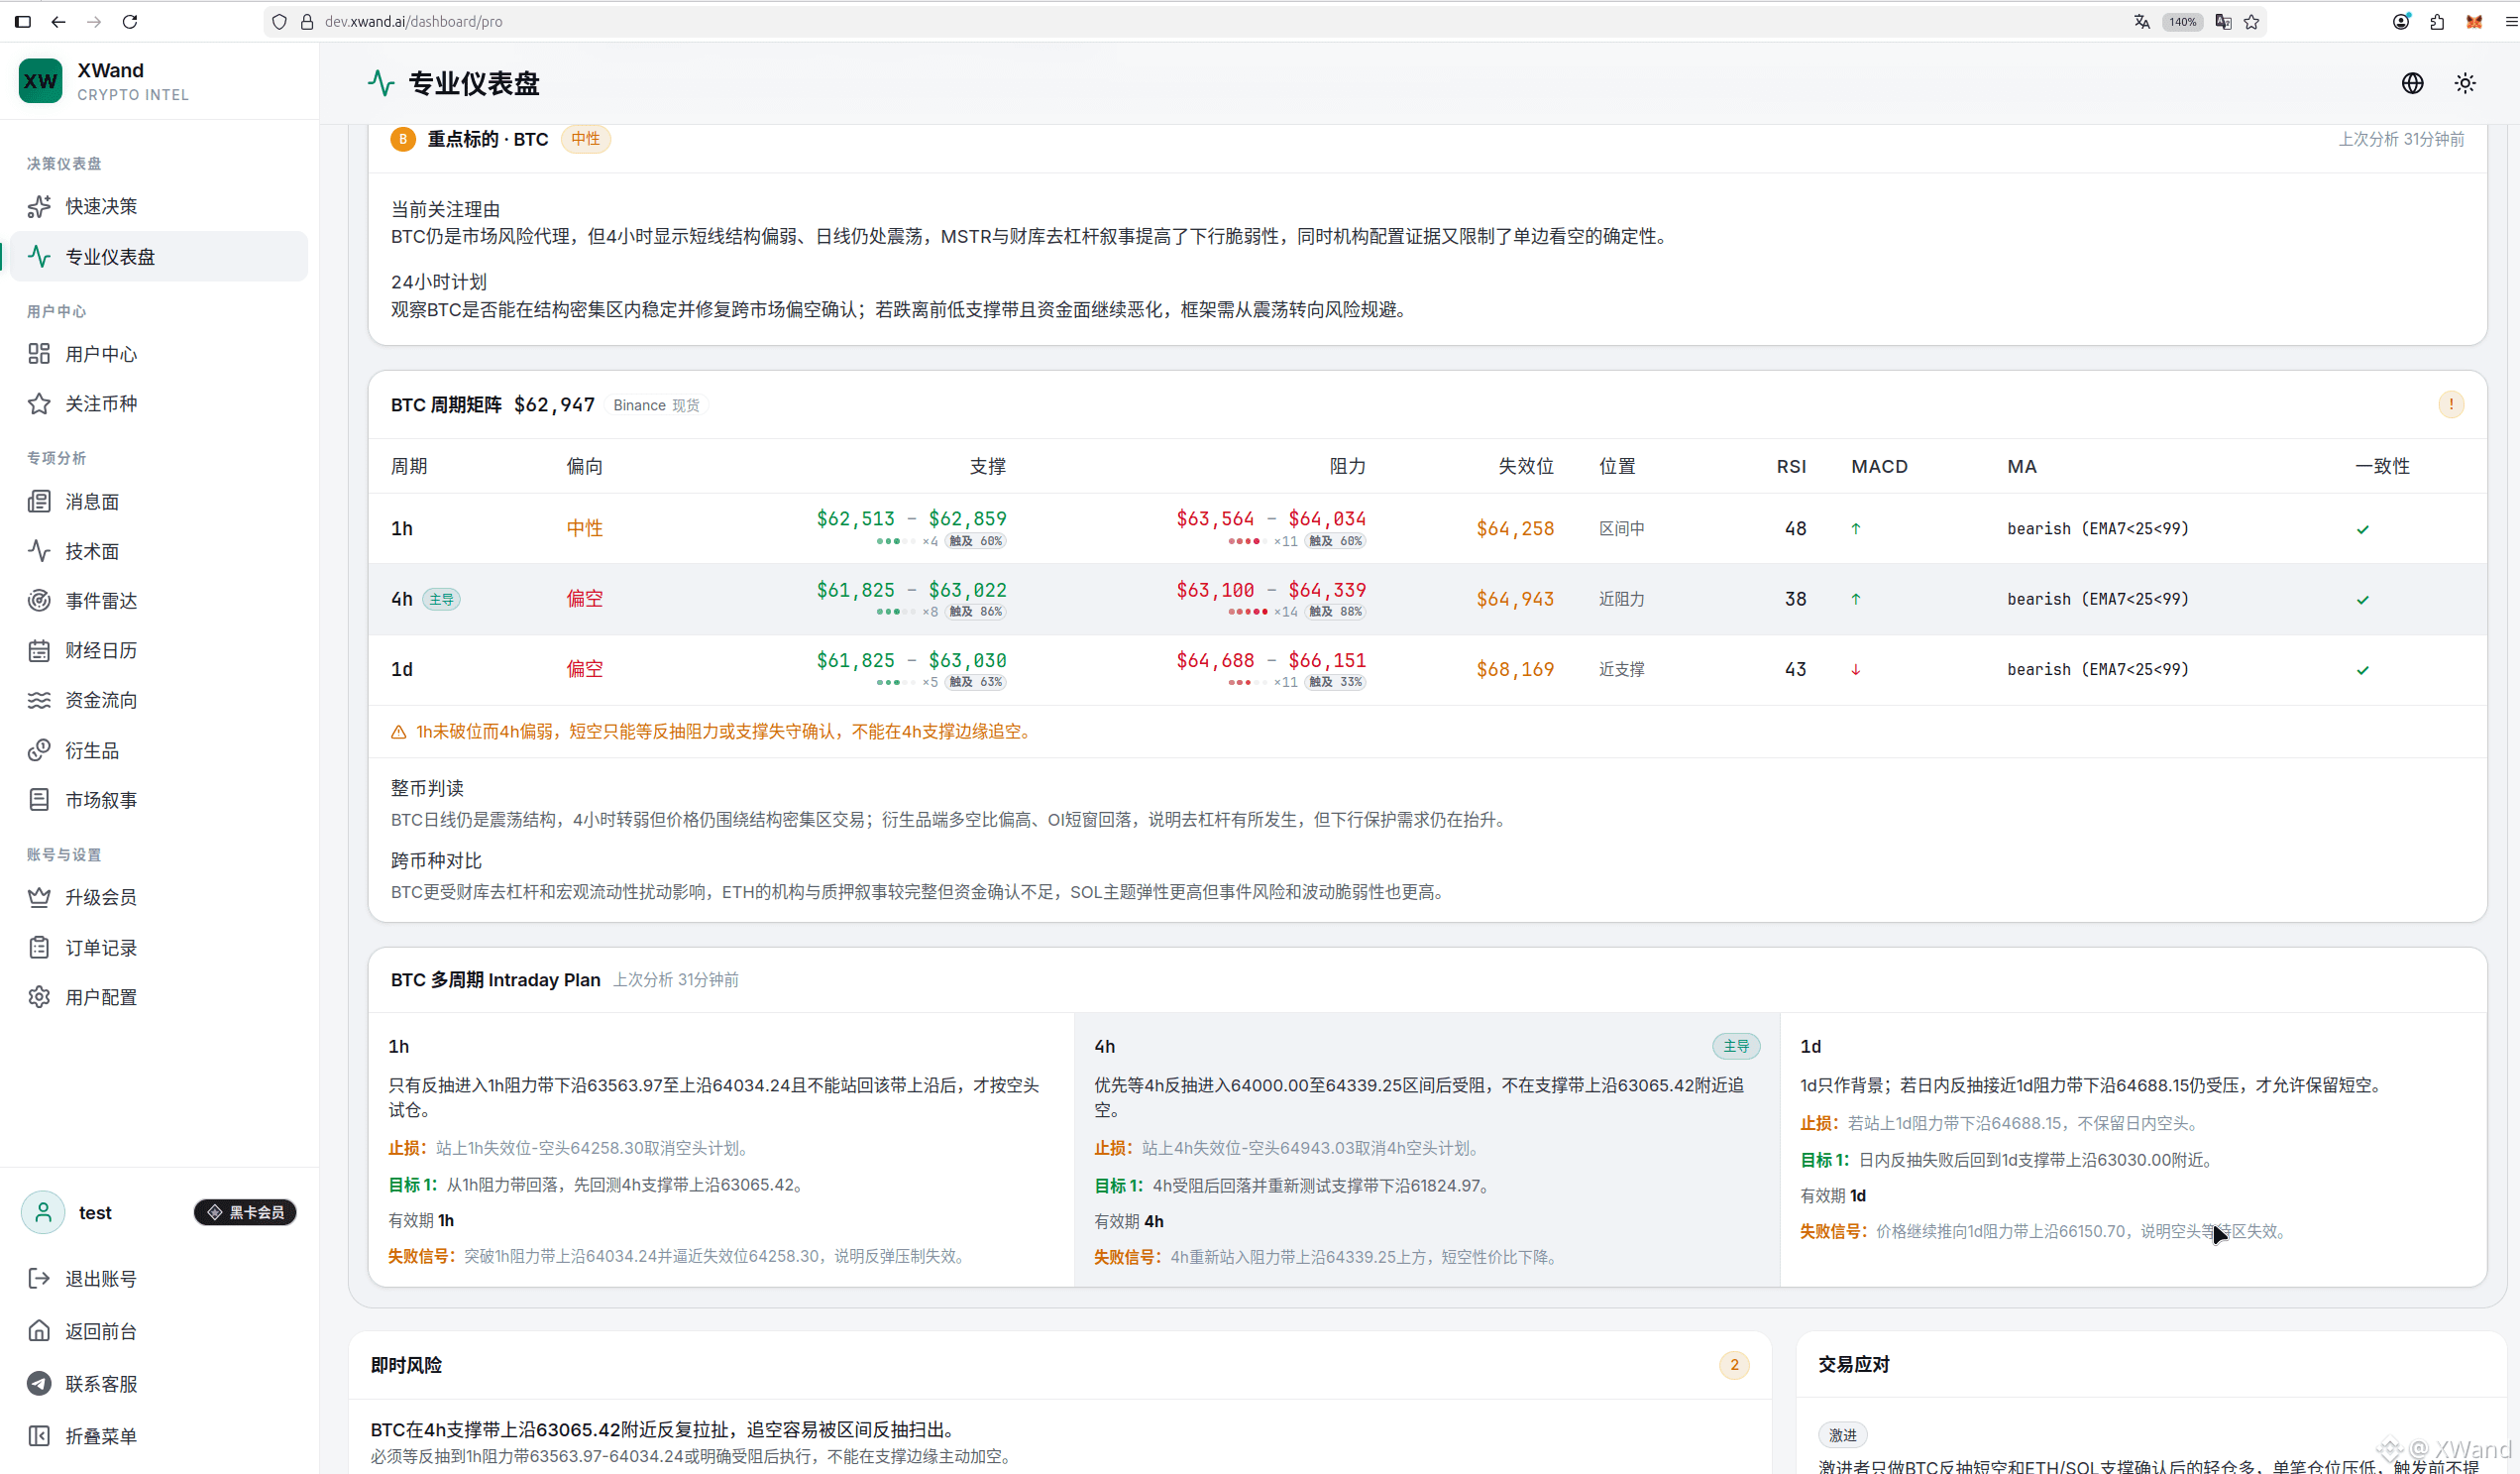Click the 资金流向 waves icon
Viewport: 2520px width, 1474px height.
click(39, 700)
